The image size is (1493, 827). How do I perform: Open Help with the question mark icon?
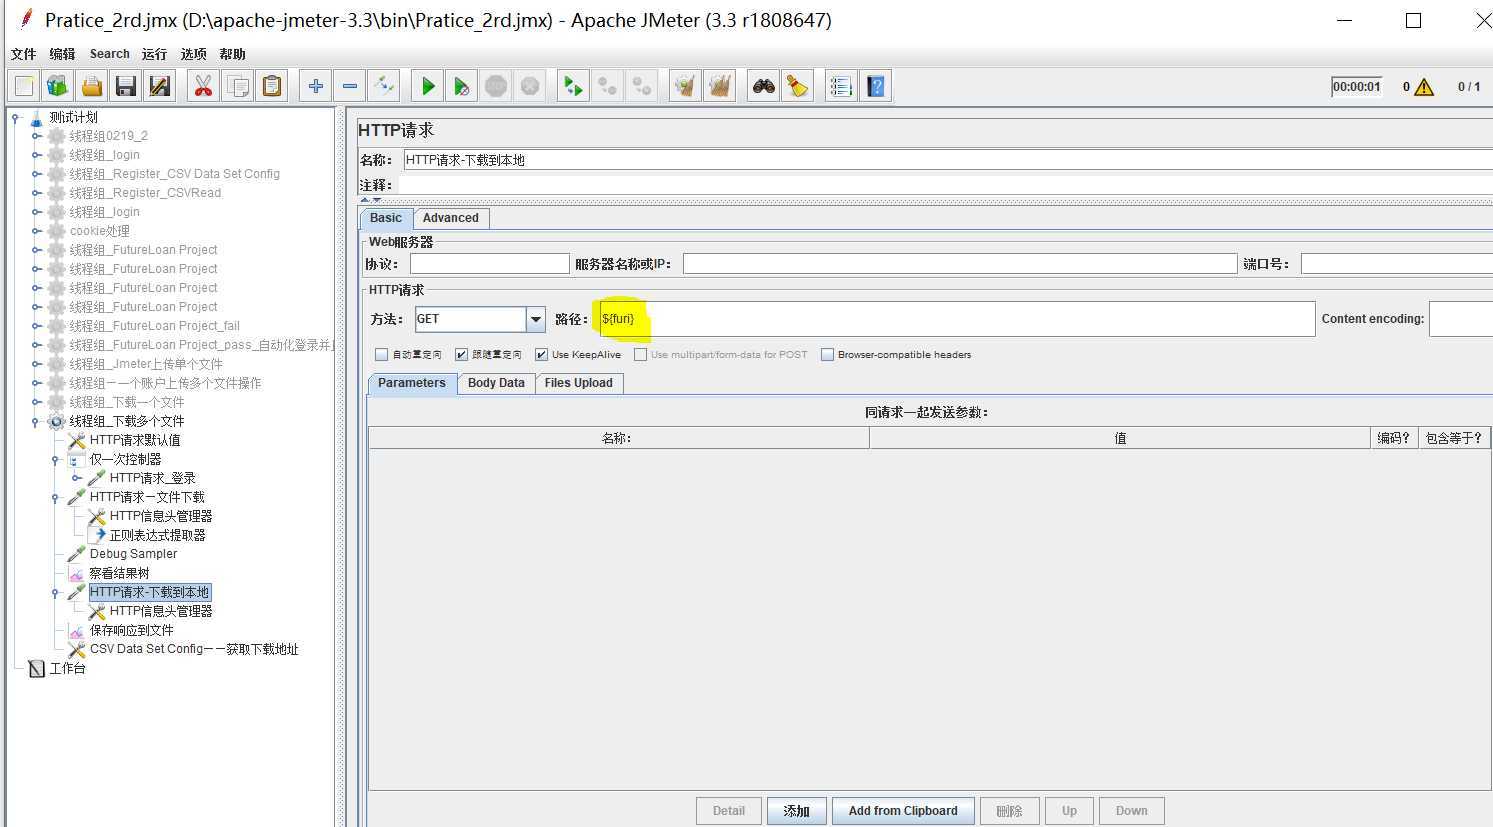(x=876, y=86)
